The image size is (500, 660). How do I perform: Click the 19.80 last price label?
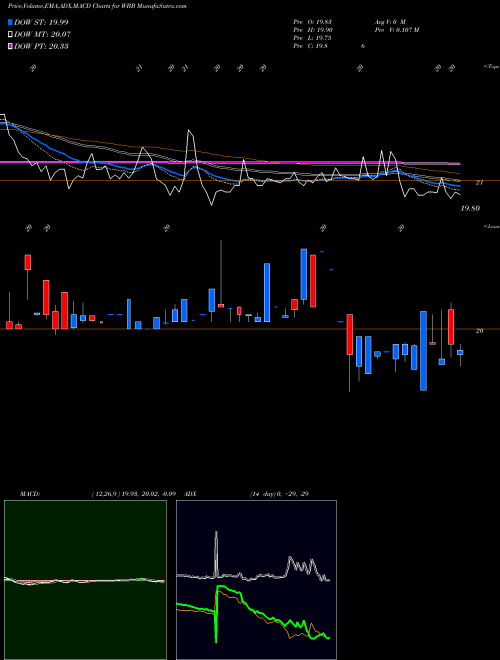(470, 208)
